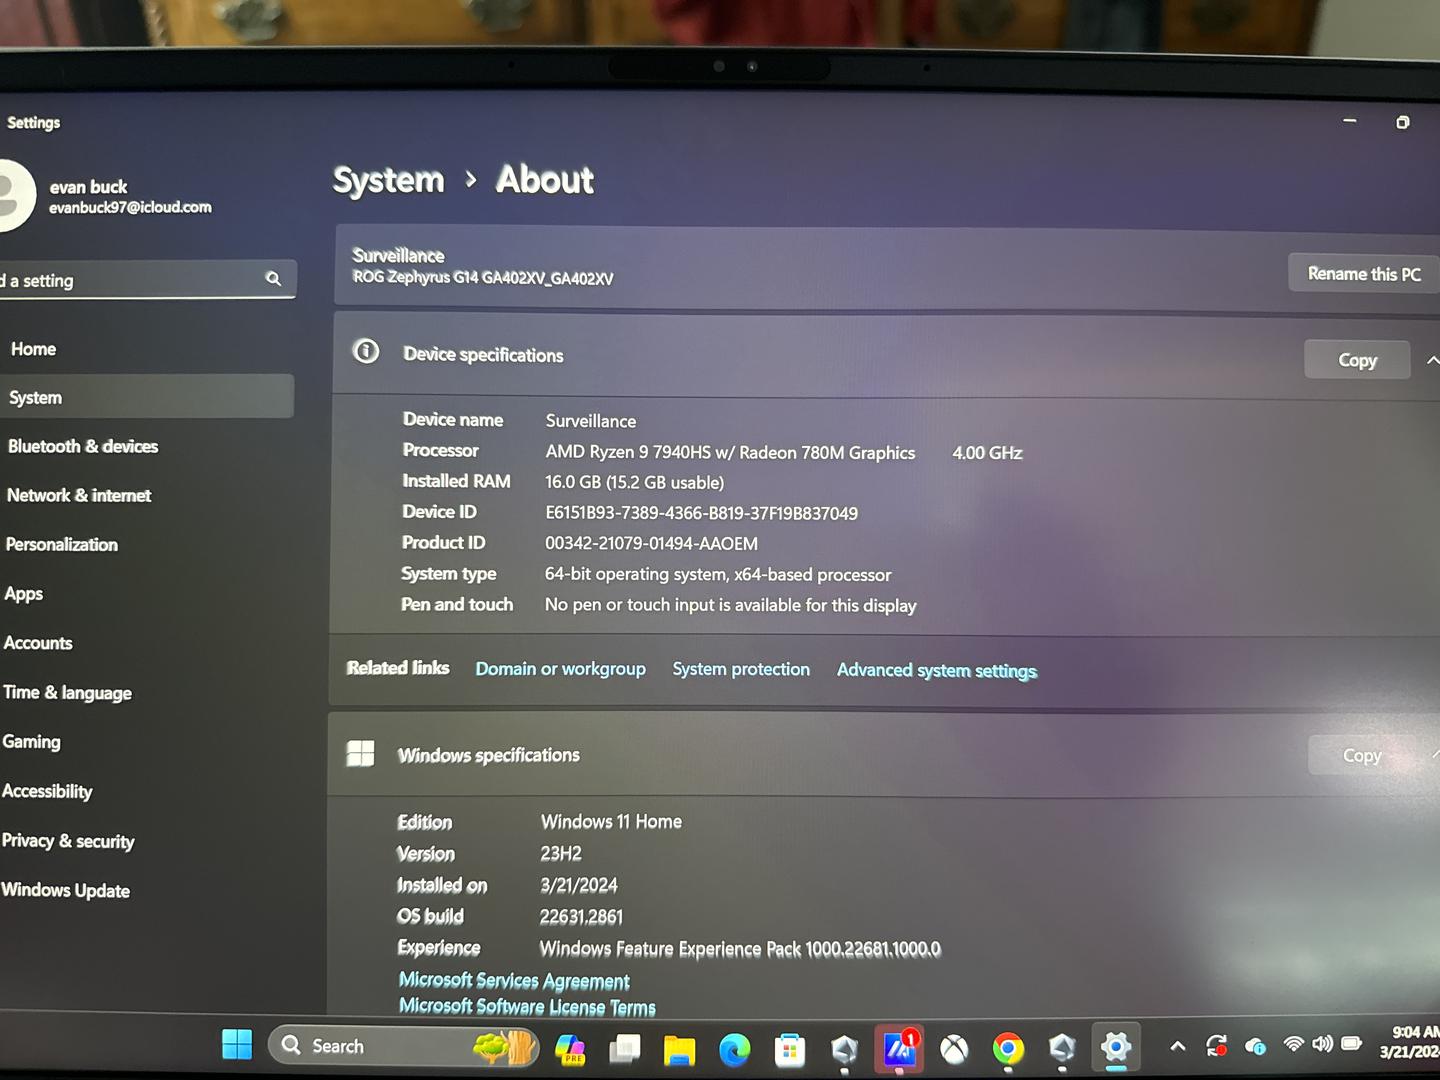This screenshot has width=1440, height=1080.
Task: Select the OS build value 22631.2861
Action: click(x=581, y=917)
